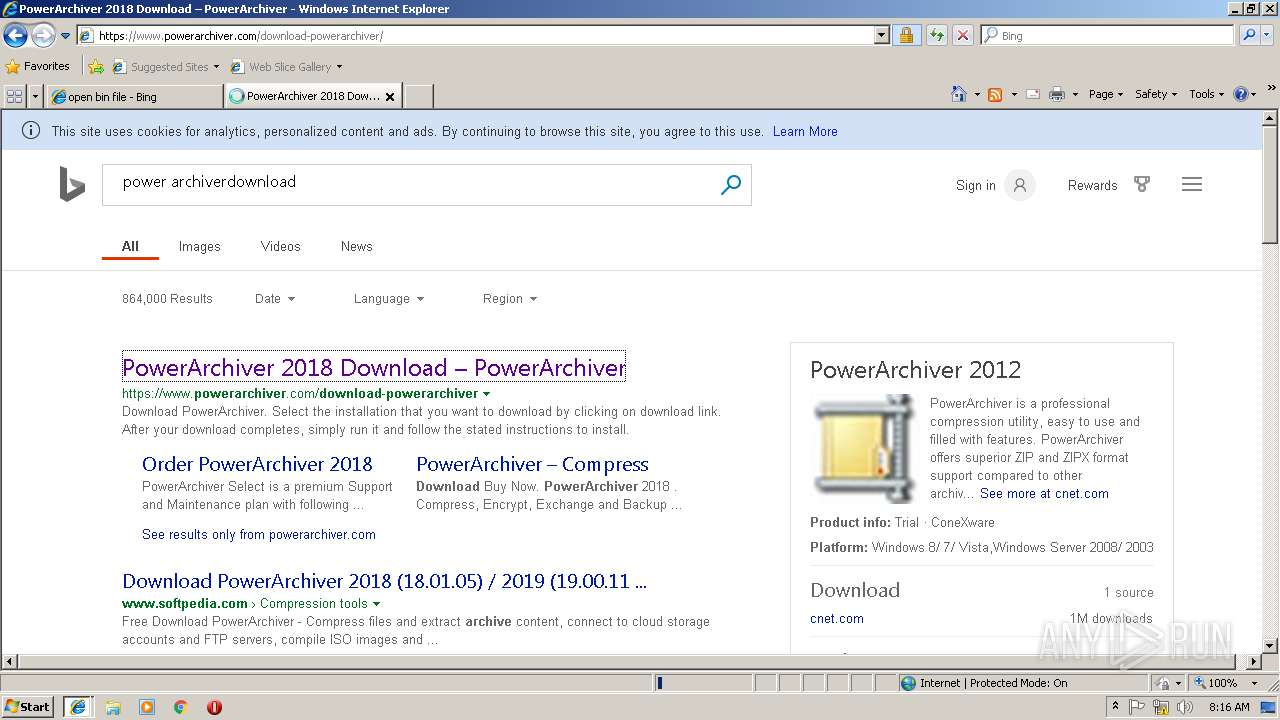The height and width of the screenshot is (720, 1280).
Task: Click the address bar URL field
Action: click(476, 36)
